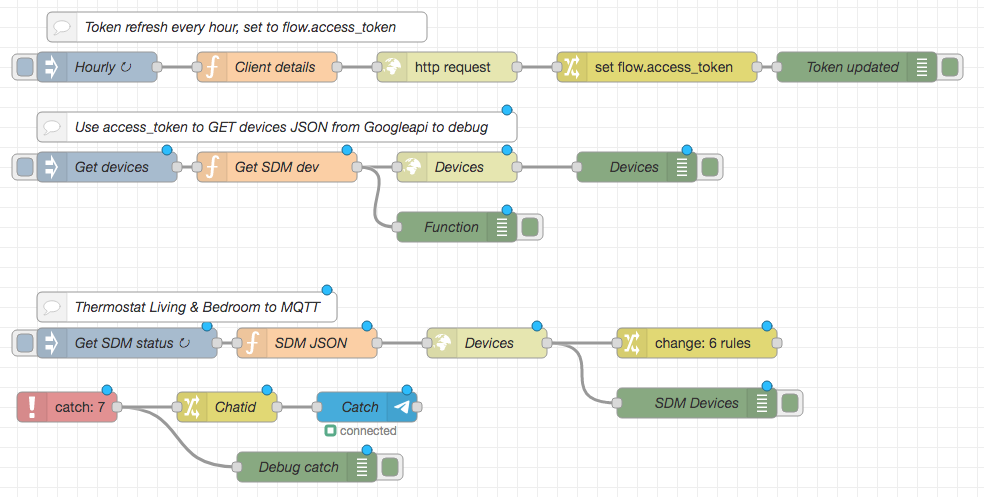984x497 pixels.
Task: Click the SDM JSON function icon
Action: 252,343
